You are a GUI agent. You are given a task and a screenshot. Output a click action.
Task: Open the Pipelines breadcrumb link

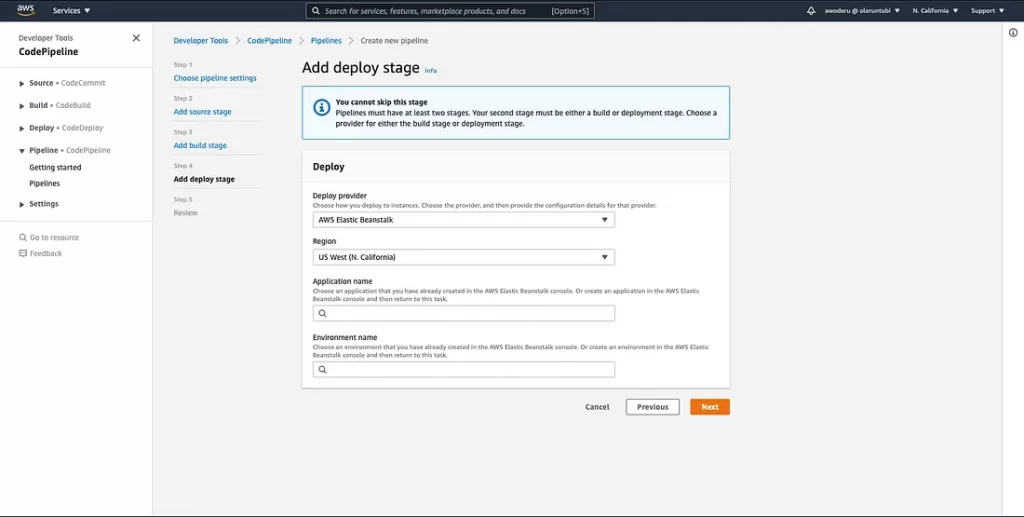pyautogui.click(x=326, y=41)
